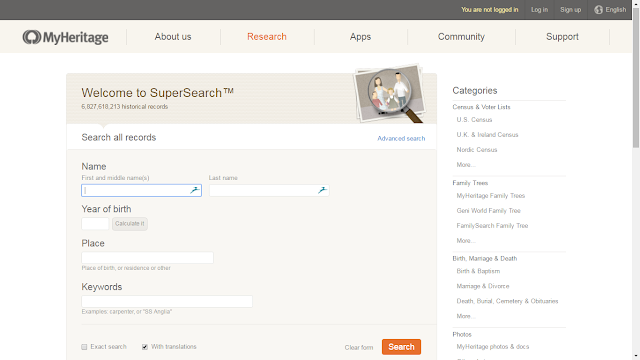Open the About us menu
The width and height of the screenshot is (640, 360).
173,37
